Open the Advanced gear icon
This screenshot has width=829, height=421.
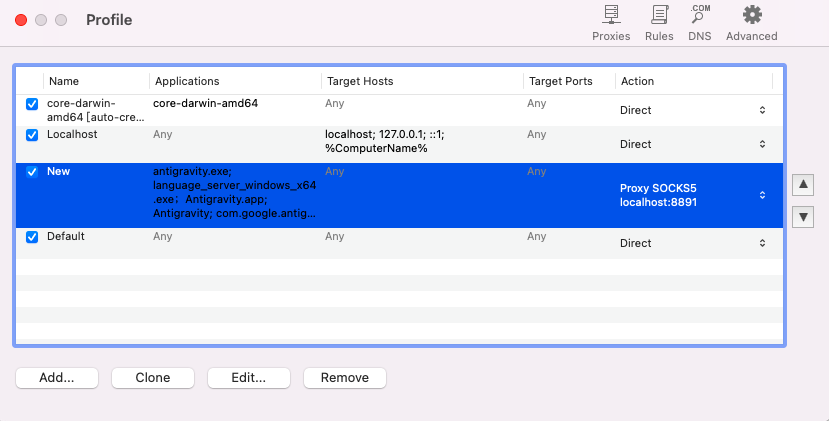point(751,23)
